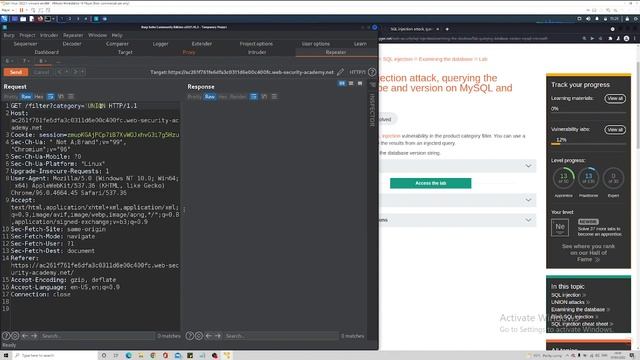The width and height of the screenshot is (640, 360).
Task: Show non-printable characters in Request
Action: point(61,97)
